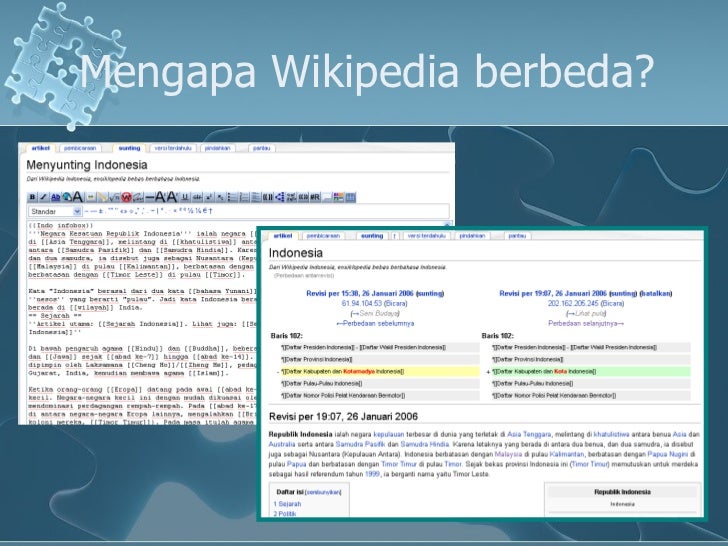Viewport: 728px width, 546px height.
Task: Click the batalkan undo link
Action: coord(656,293)
